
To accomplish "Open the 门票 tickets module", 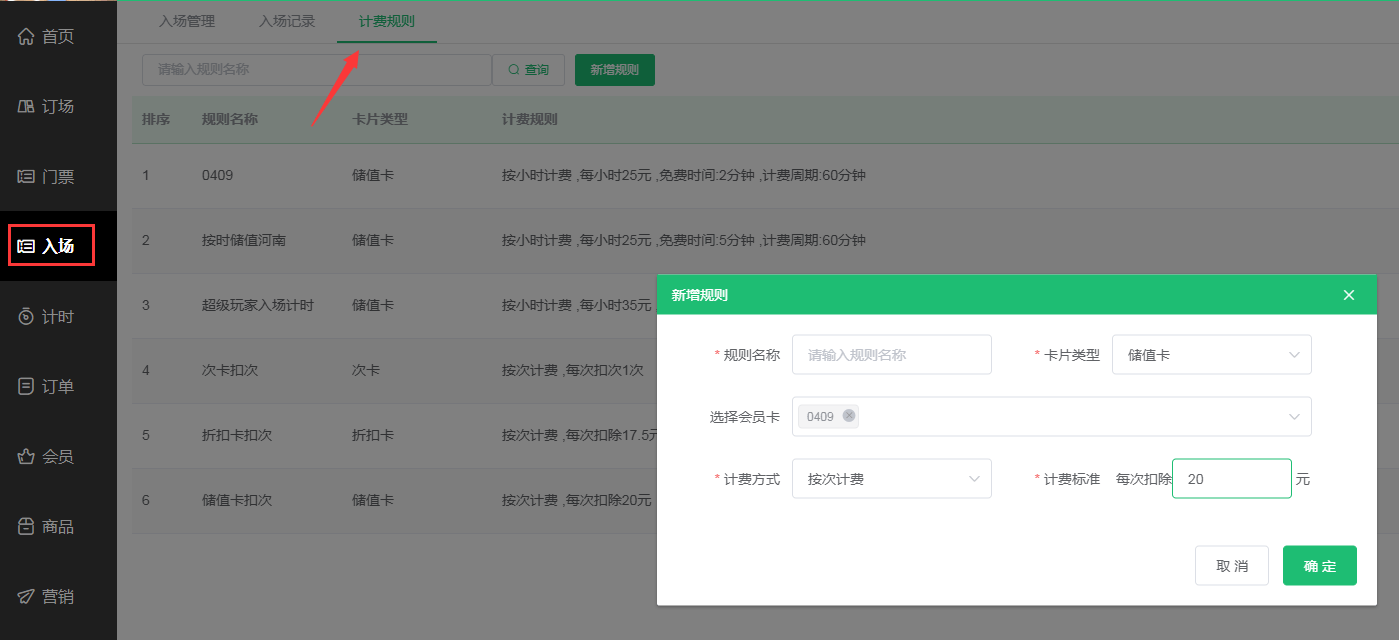I will click(47, 176).
